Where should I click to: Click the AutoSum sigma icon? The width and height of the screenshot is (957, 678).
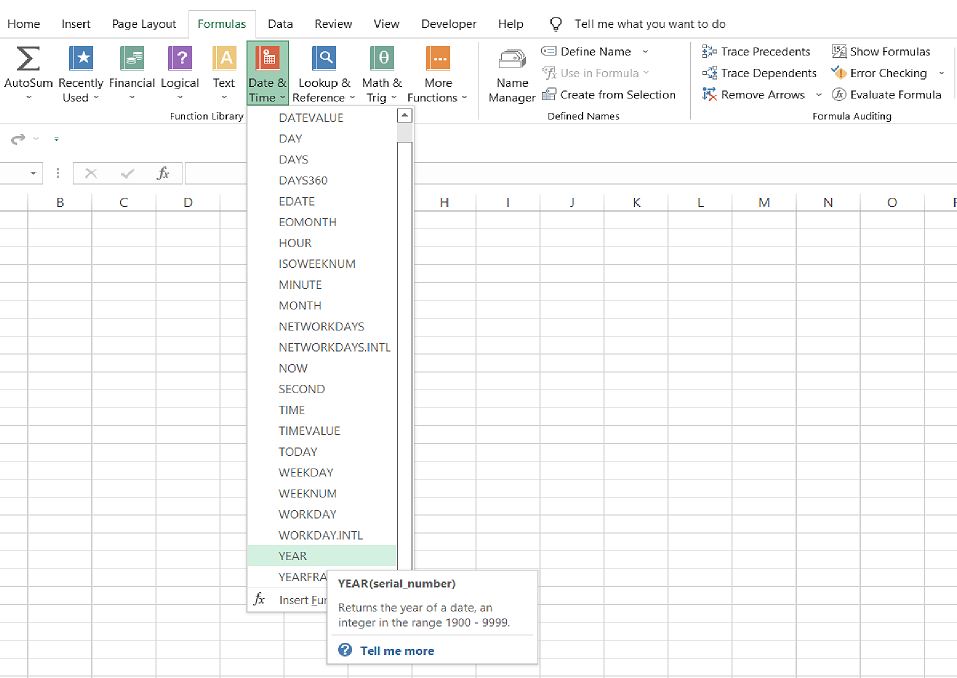pyautogui.click(x=28, y=59)
